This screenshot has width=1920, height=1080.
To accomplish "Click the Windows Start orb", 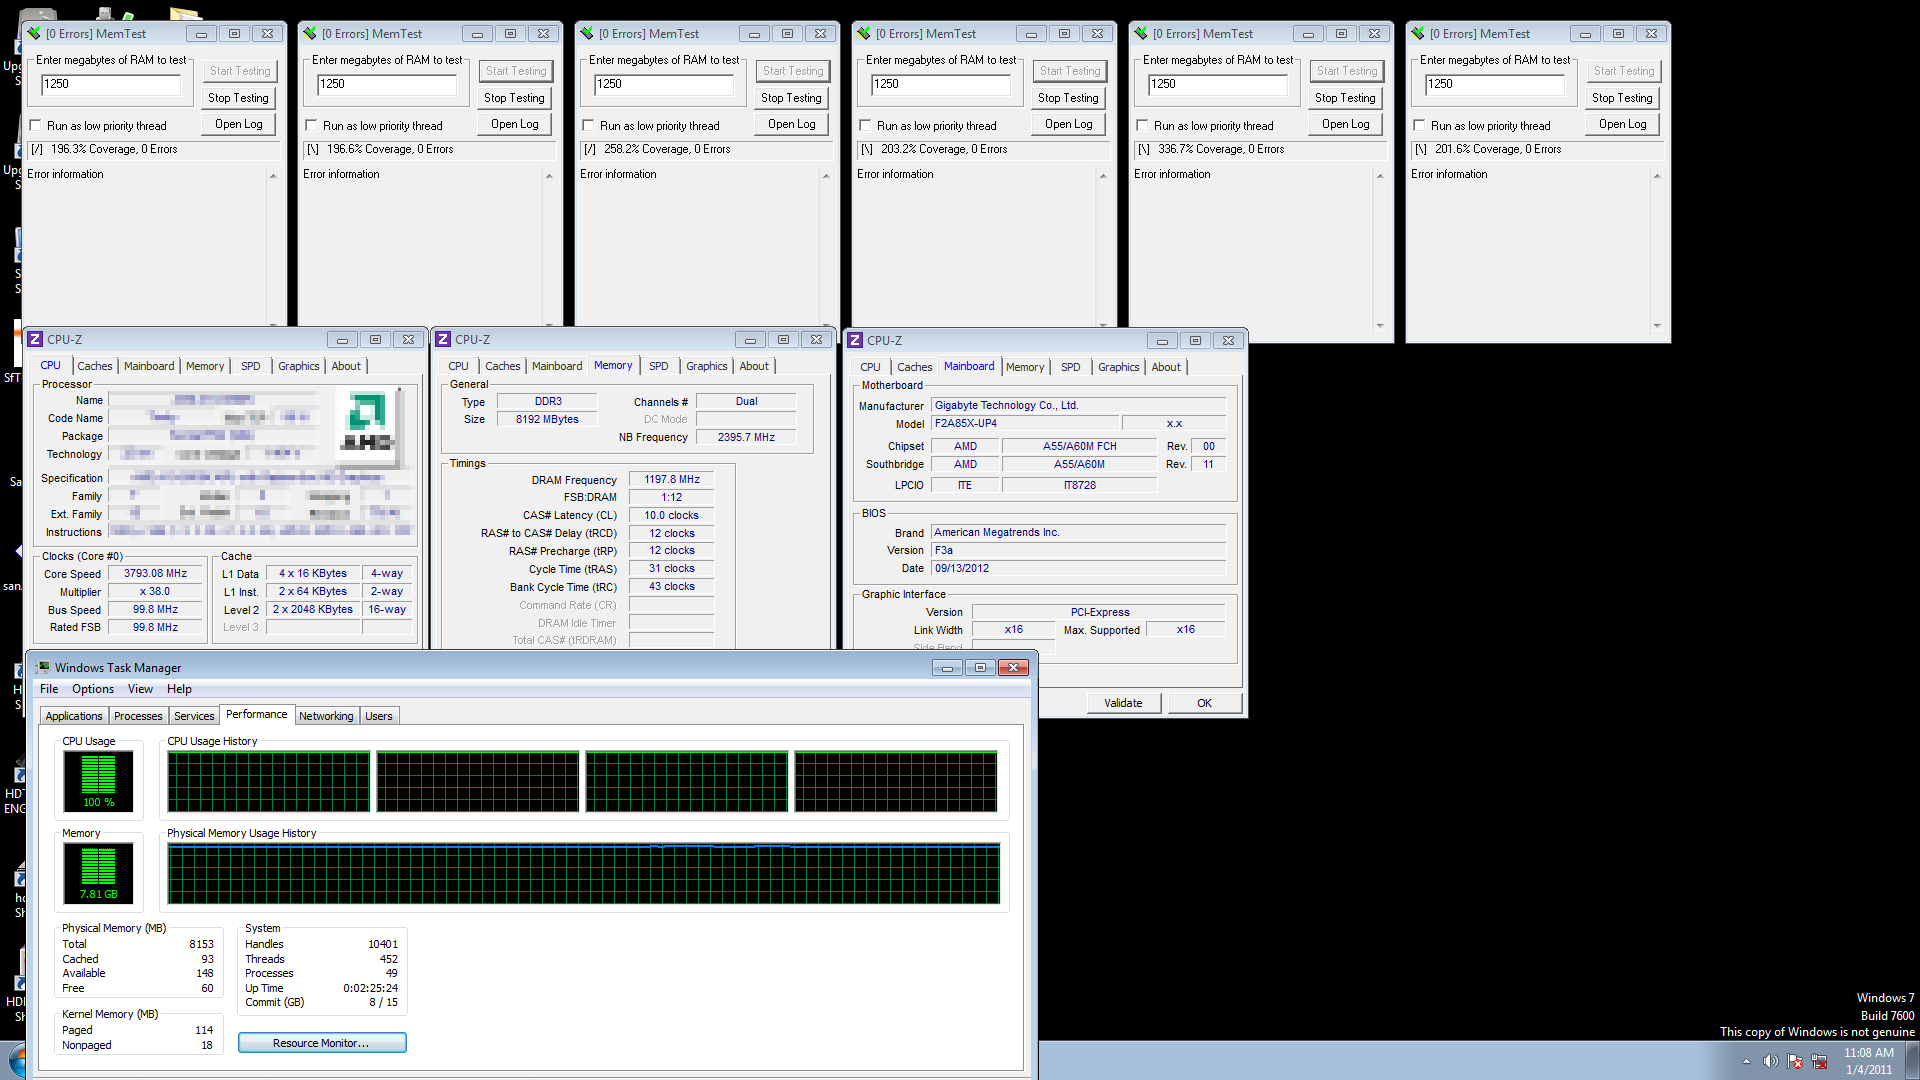I will coord(17,1060).
